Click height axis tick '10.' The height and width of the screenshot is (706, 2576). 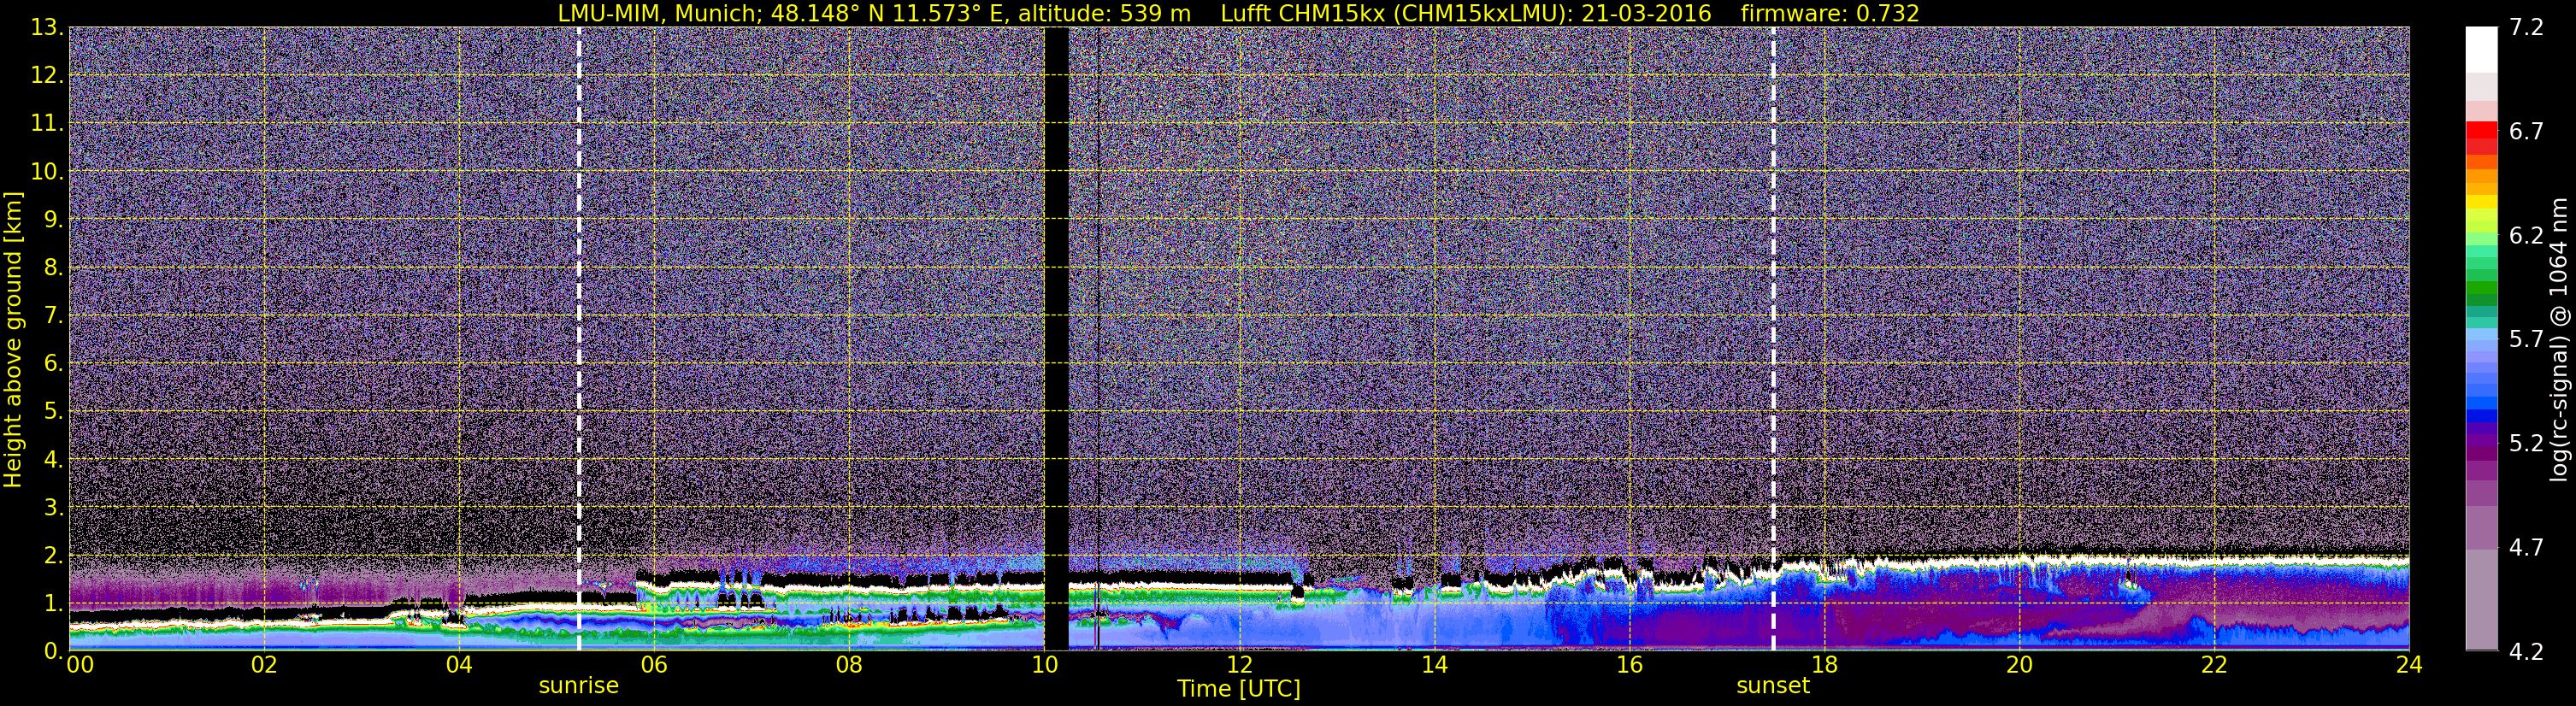coord(47,172)
